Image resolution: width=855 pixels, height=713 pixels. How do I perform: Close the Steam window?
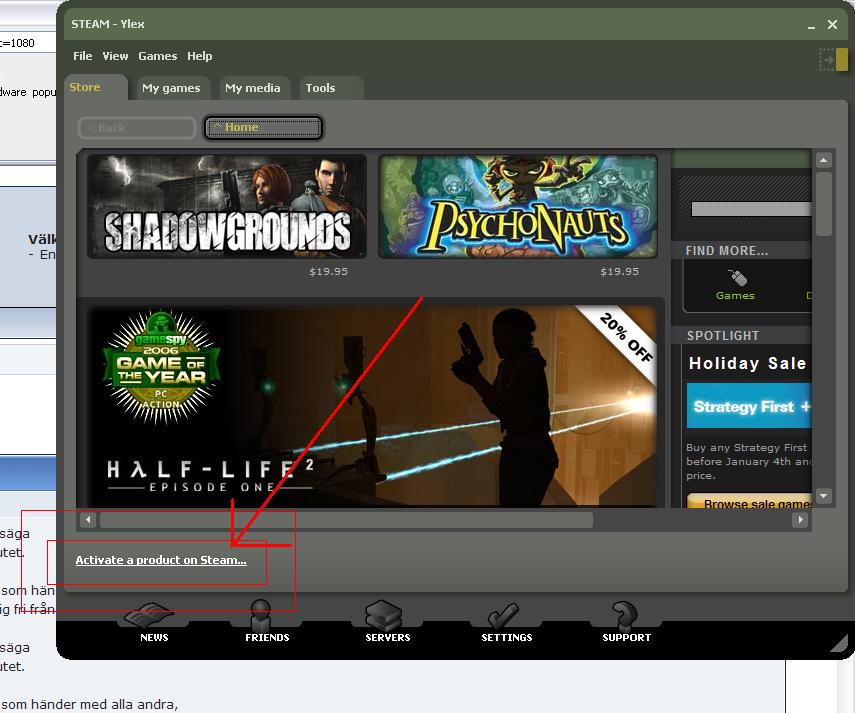tap(832, 25)
